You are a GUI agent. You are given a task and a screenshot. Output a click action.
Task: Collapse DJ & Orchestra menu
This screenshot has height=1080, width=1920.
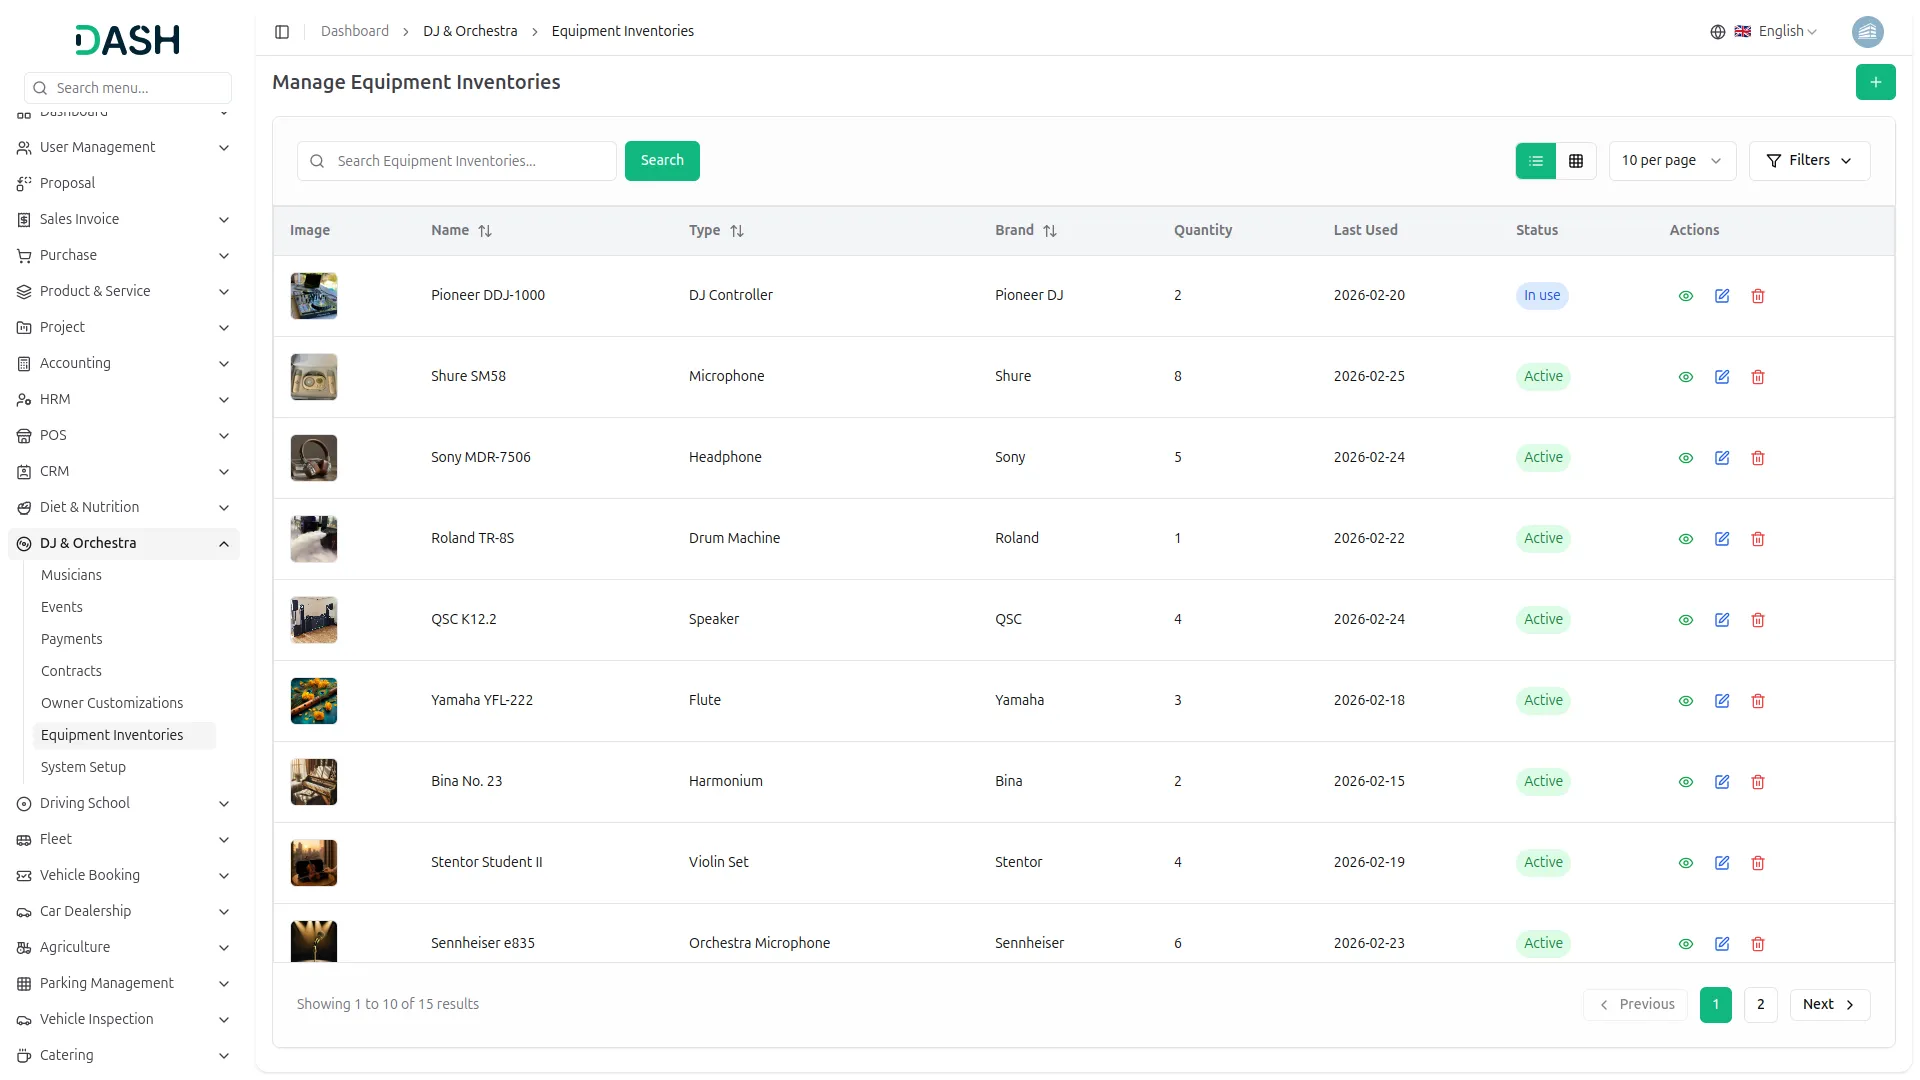point(223,544)
